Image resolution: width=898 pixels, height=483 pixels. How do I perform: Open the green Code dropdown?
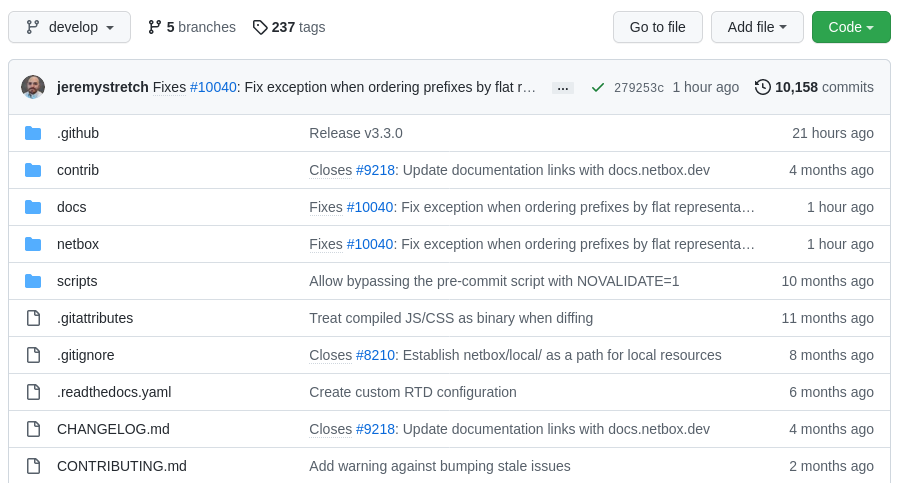pyautogui.click(x=851, y=27)
